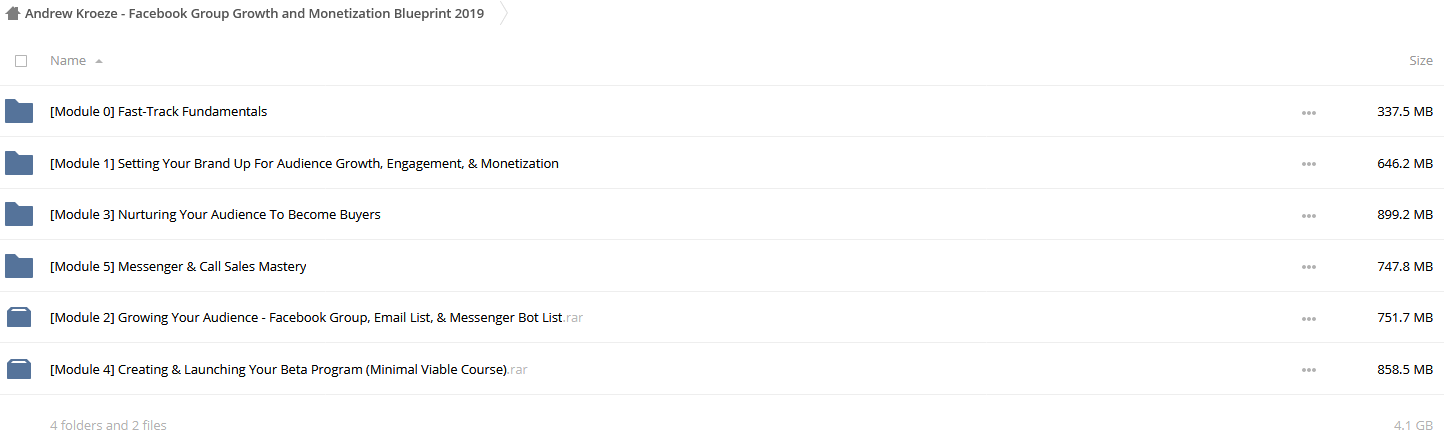Image resolution: width=1444 pixels, height=445 pixels.
Task: Click the Module 4 rar archive icon
Action: pos(19,369)
